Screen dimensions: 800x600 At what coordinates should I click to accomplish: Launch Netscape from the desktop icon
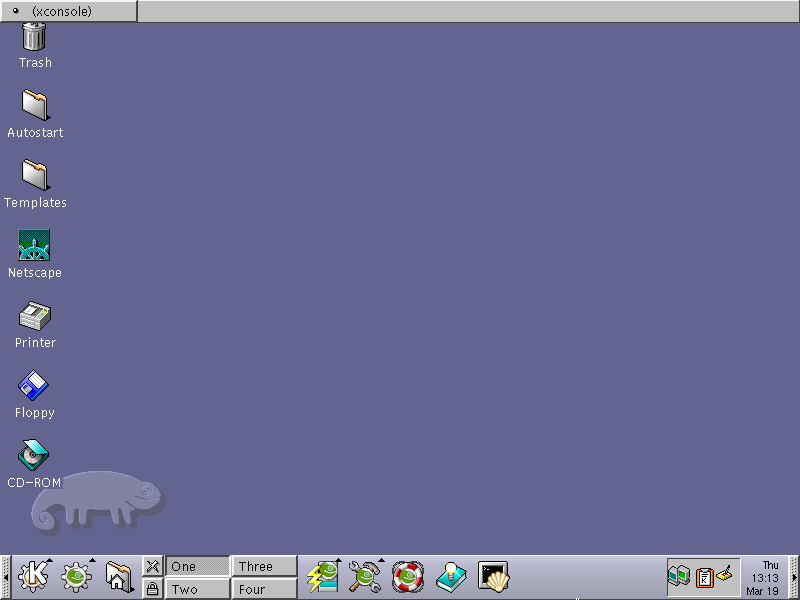pos(34,245)
